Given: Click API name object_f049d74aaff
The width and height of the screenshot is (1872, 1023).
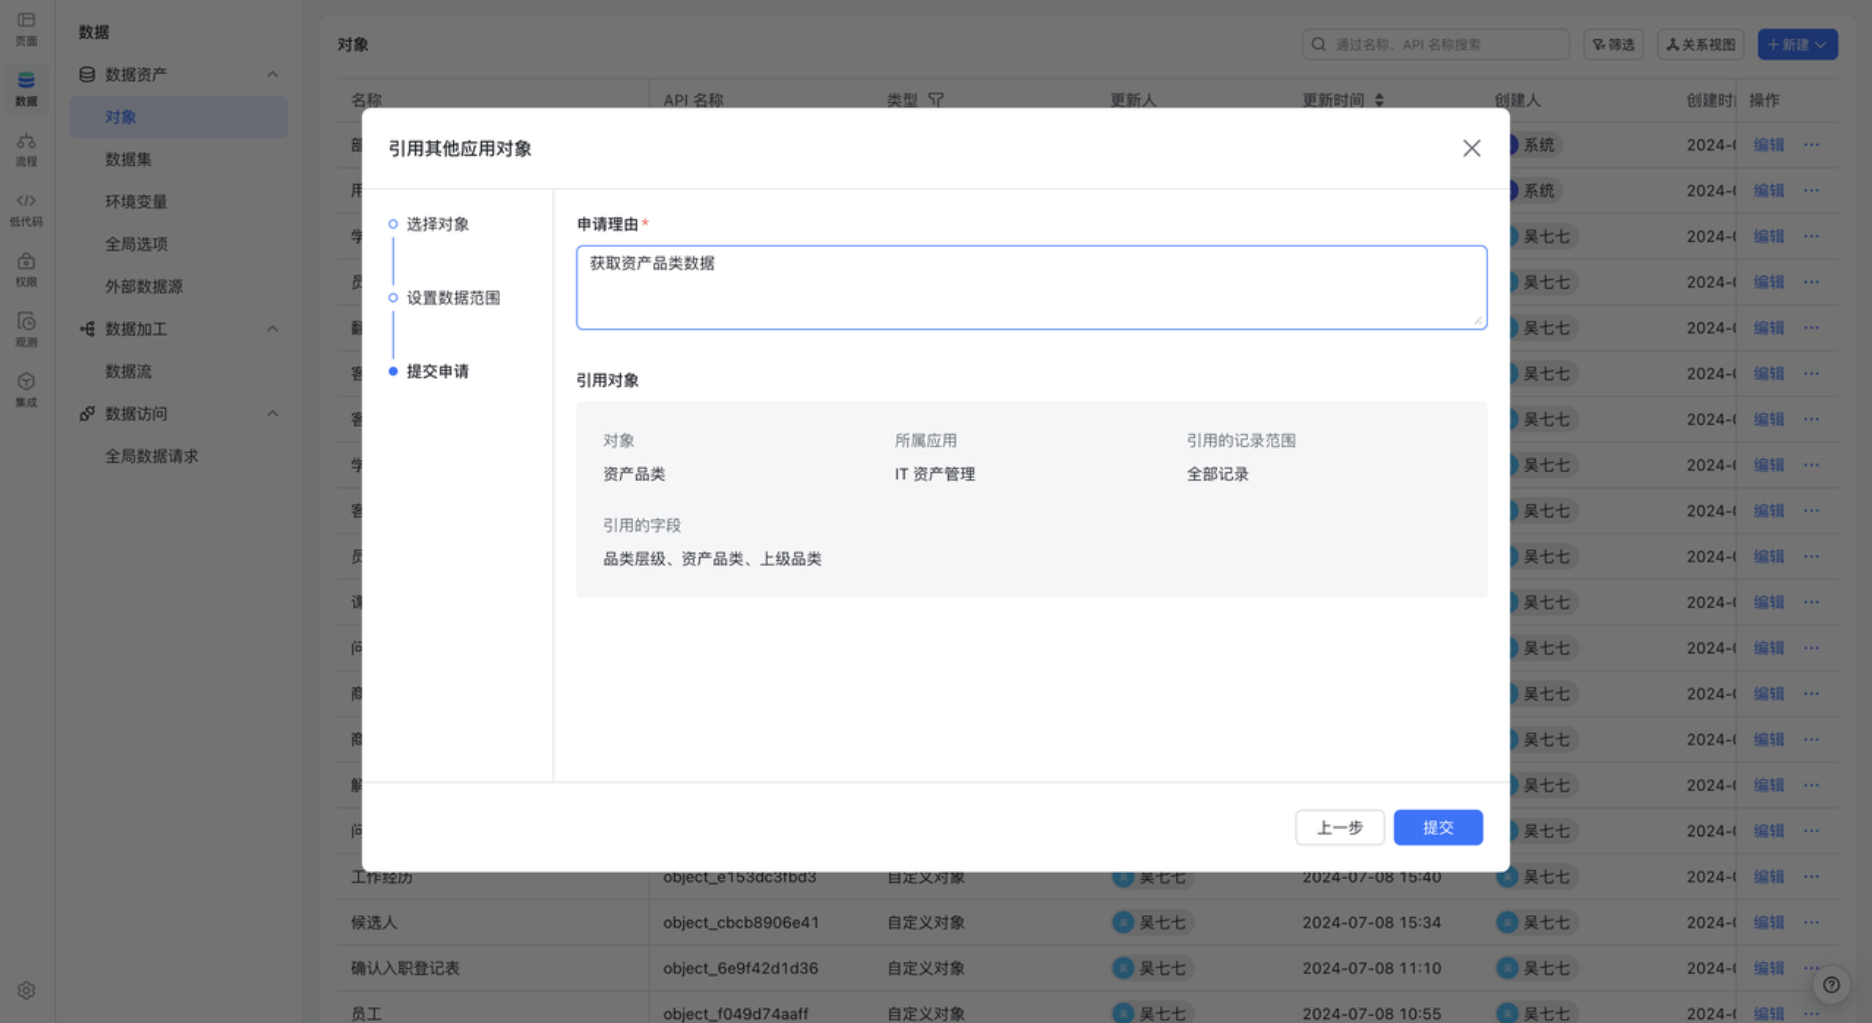Looking at the screenshot, I should point(735,1013).
